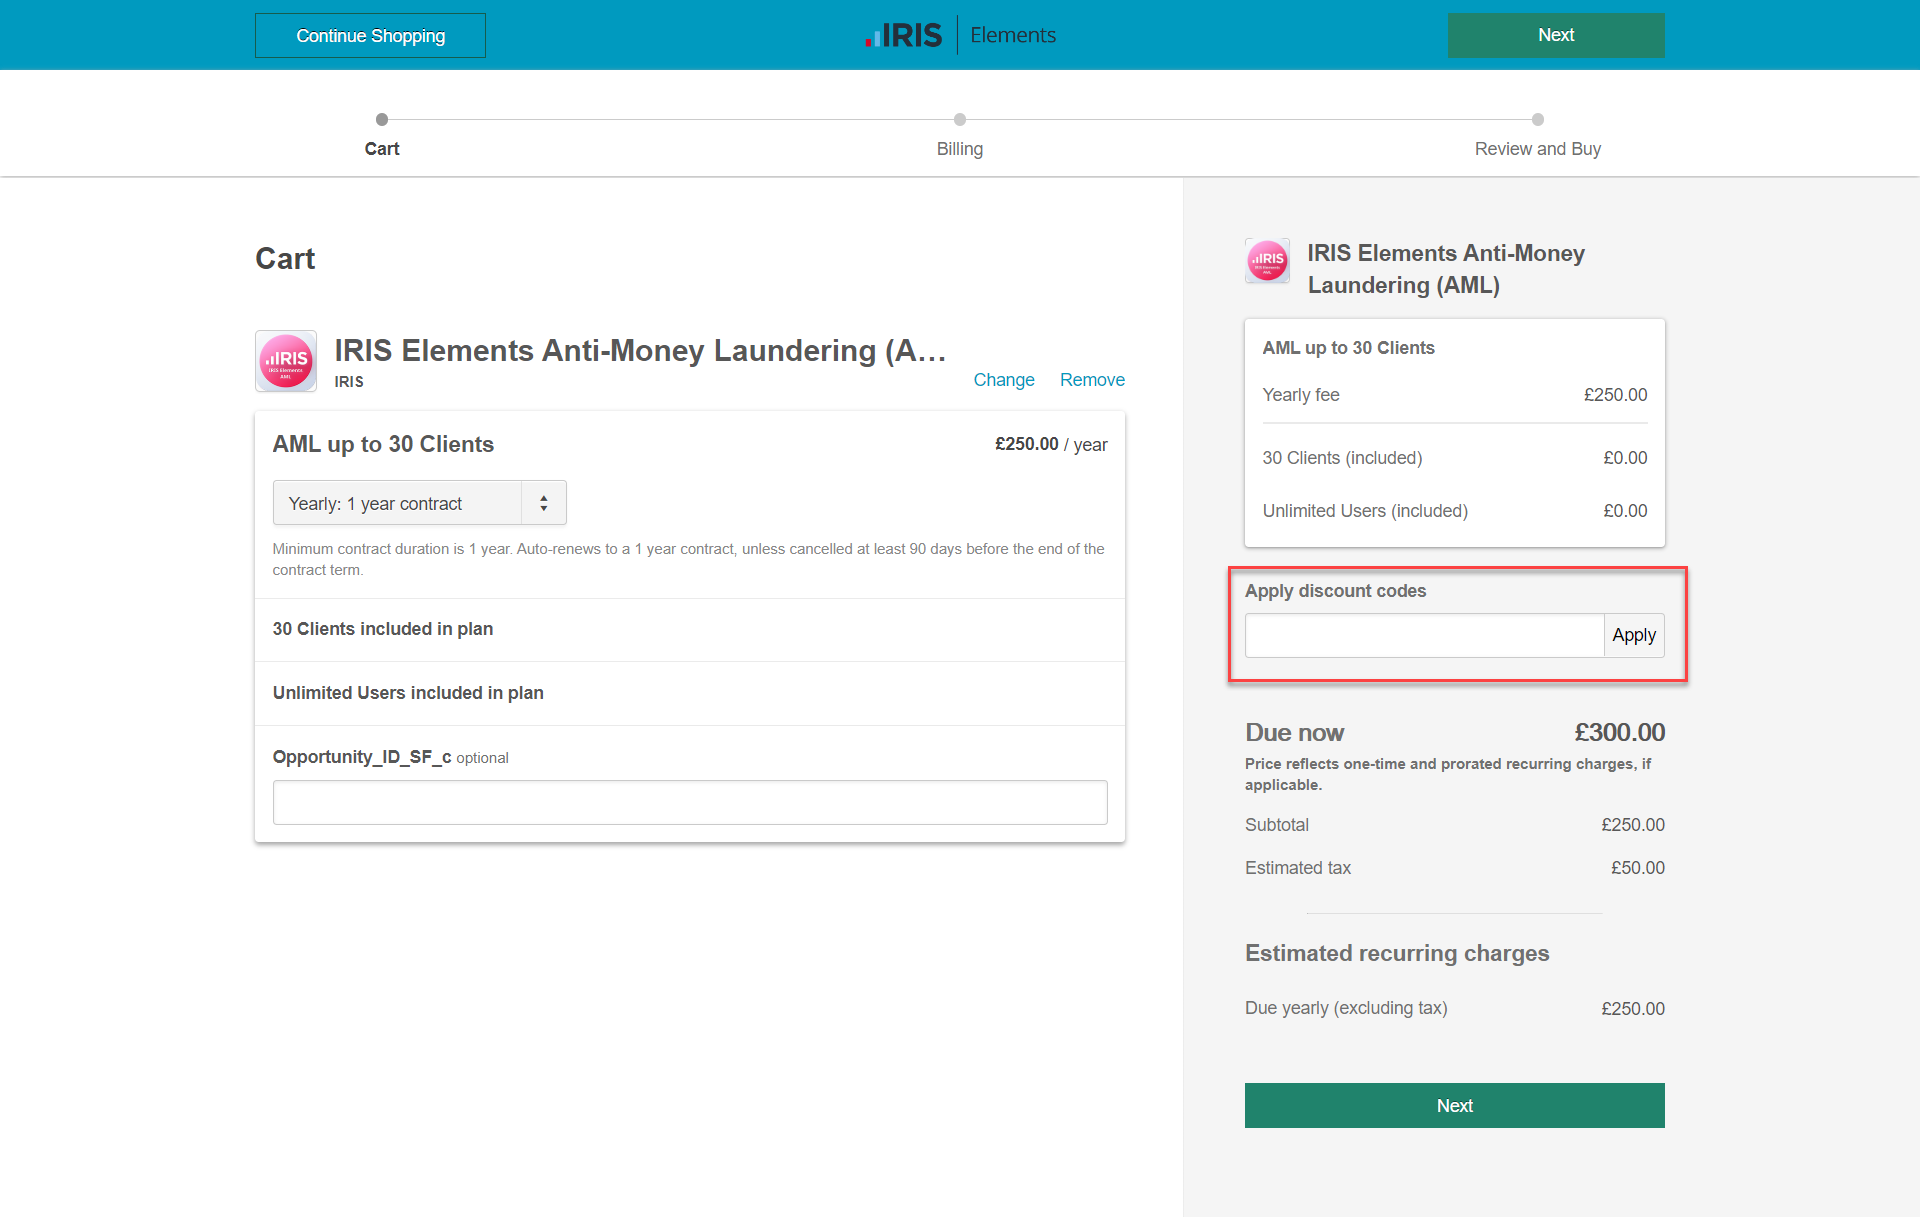Click the IRIS AML product icon in the cart

(x=286, y=361)
